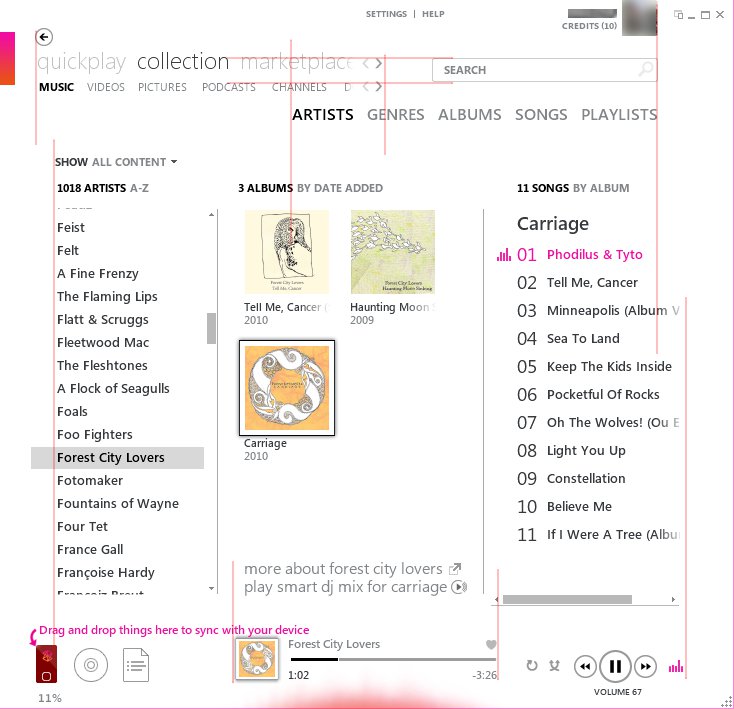Seek along the song progress bar

(x=393, y=659)
